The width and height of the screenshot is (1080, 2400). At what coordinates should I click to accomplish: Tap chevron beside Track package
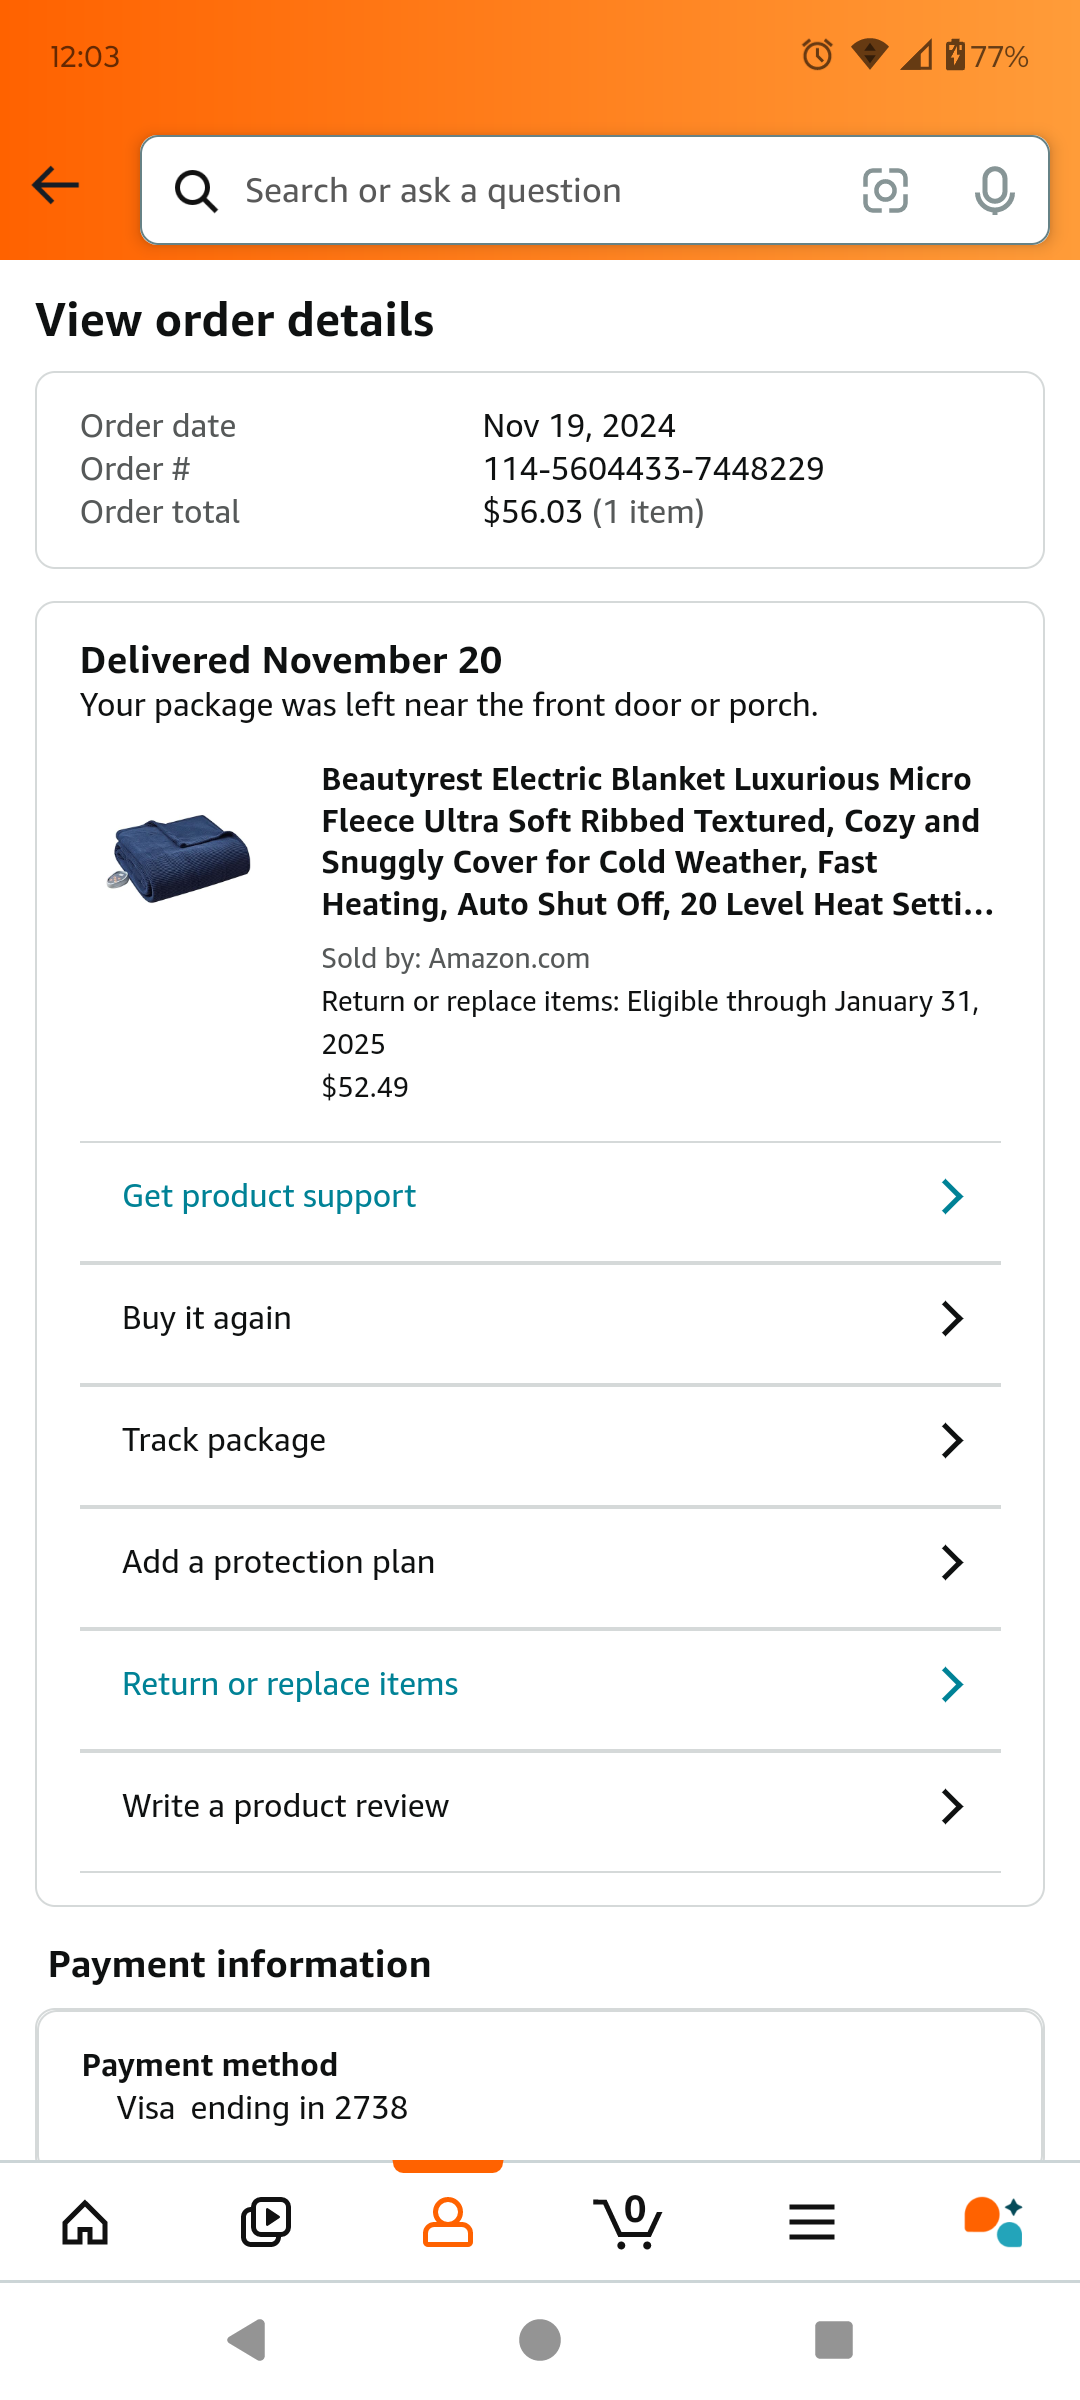pos(952,1440)
